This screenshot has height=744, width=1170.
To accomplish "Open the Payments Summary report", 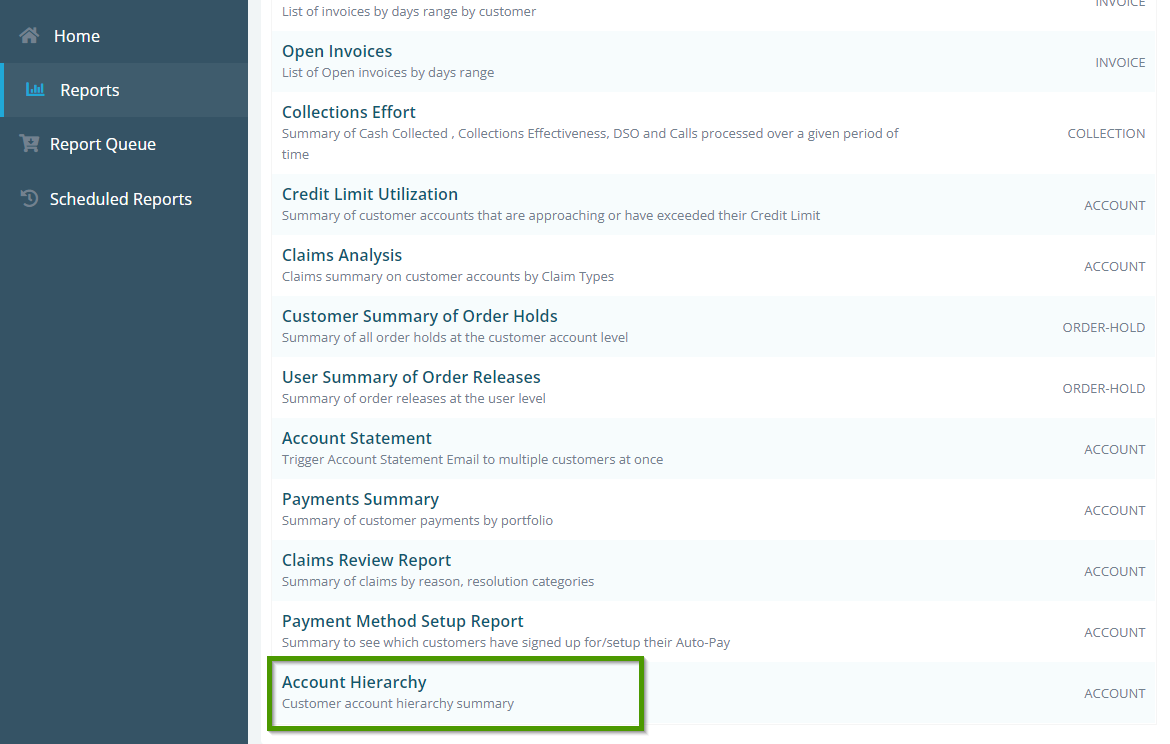I will [x=360, y=499].
